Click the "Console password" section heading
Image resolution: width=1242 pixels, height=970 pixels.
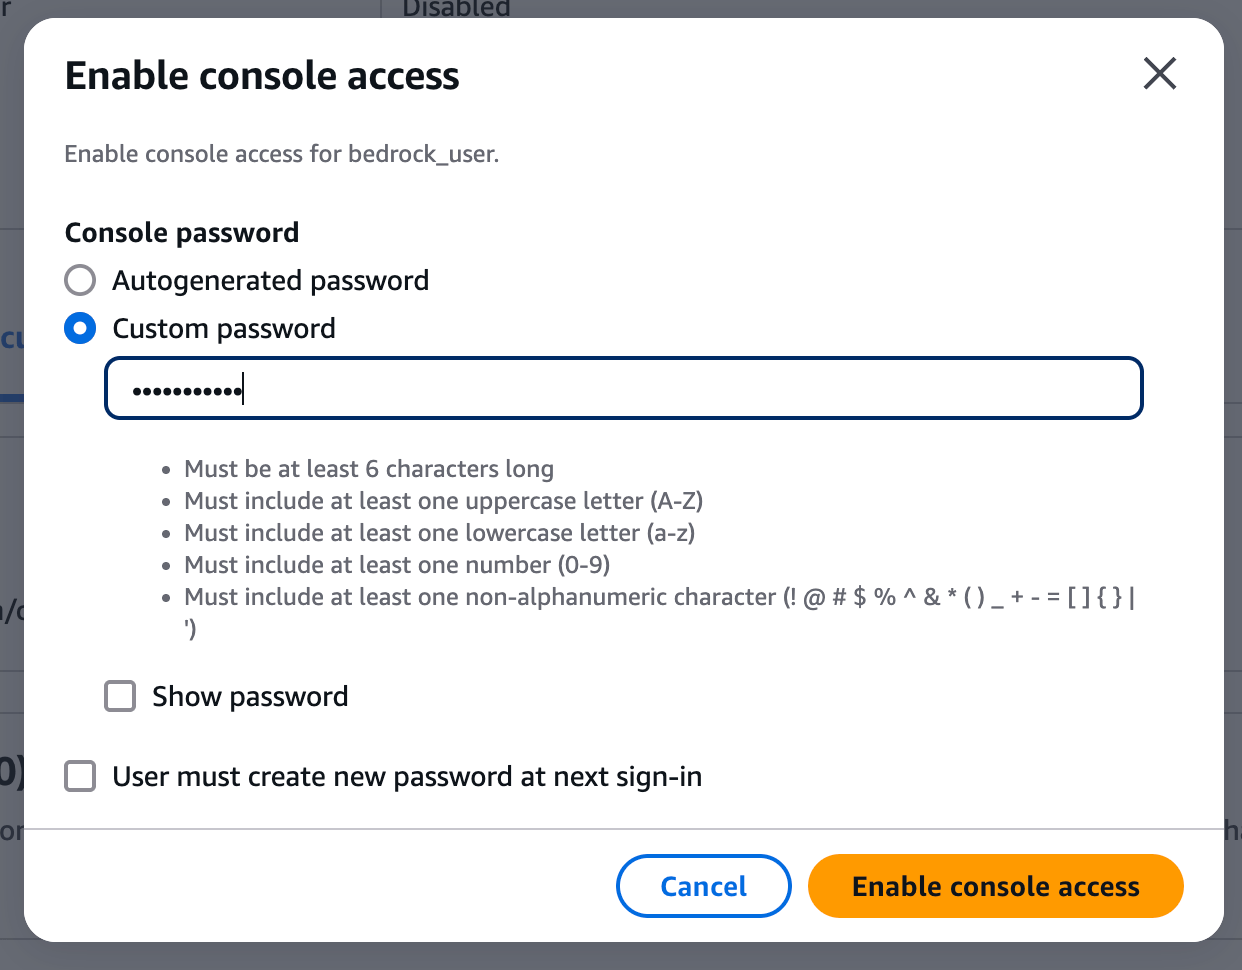pos(182,232)
